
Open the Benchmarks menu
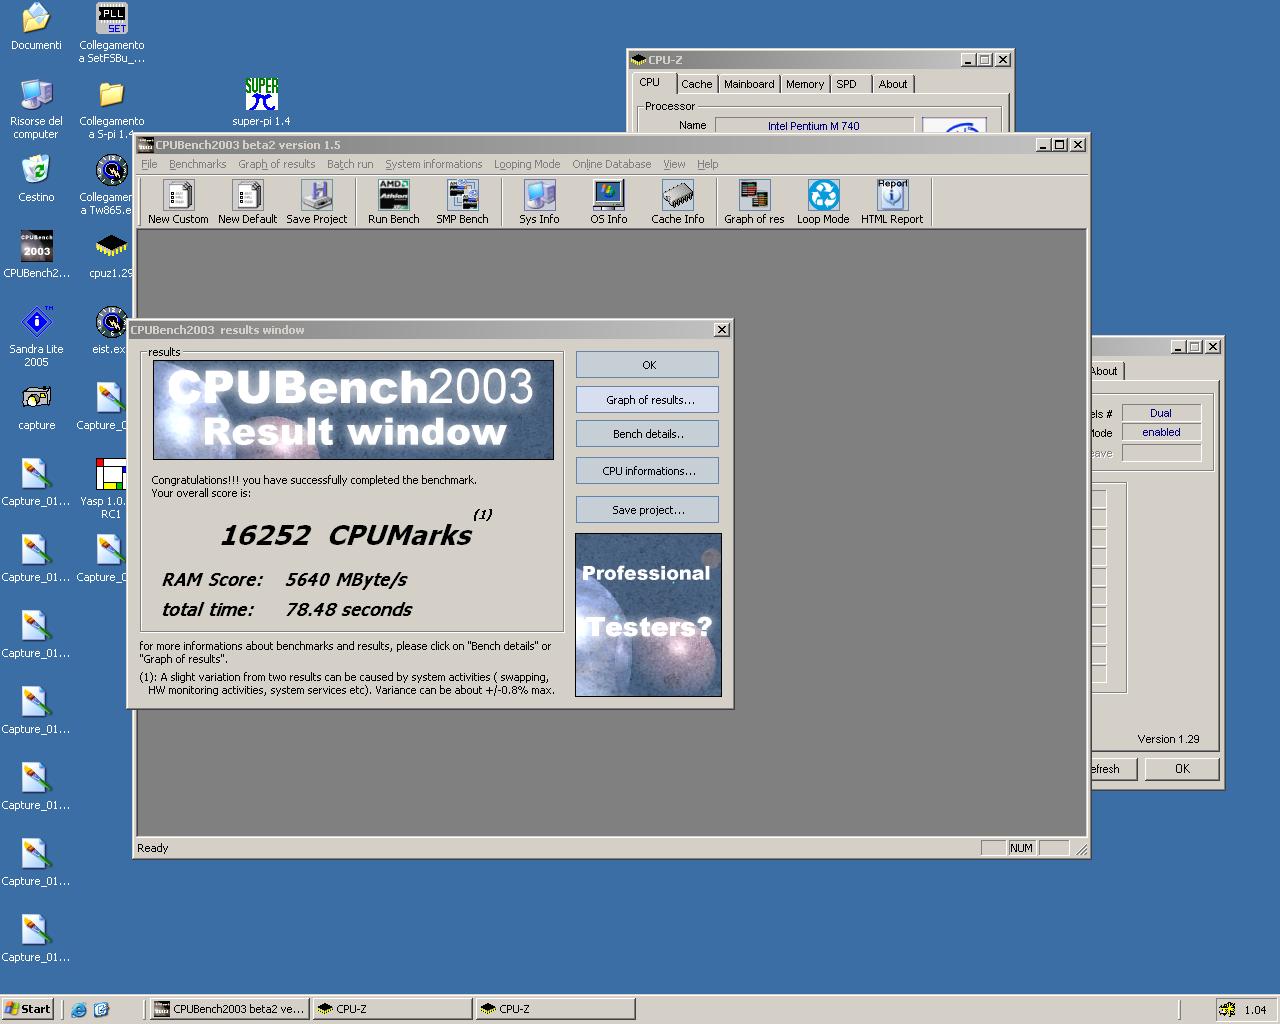click(197, 164)
